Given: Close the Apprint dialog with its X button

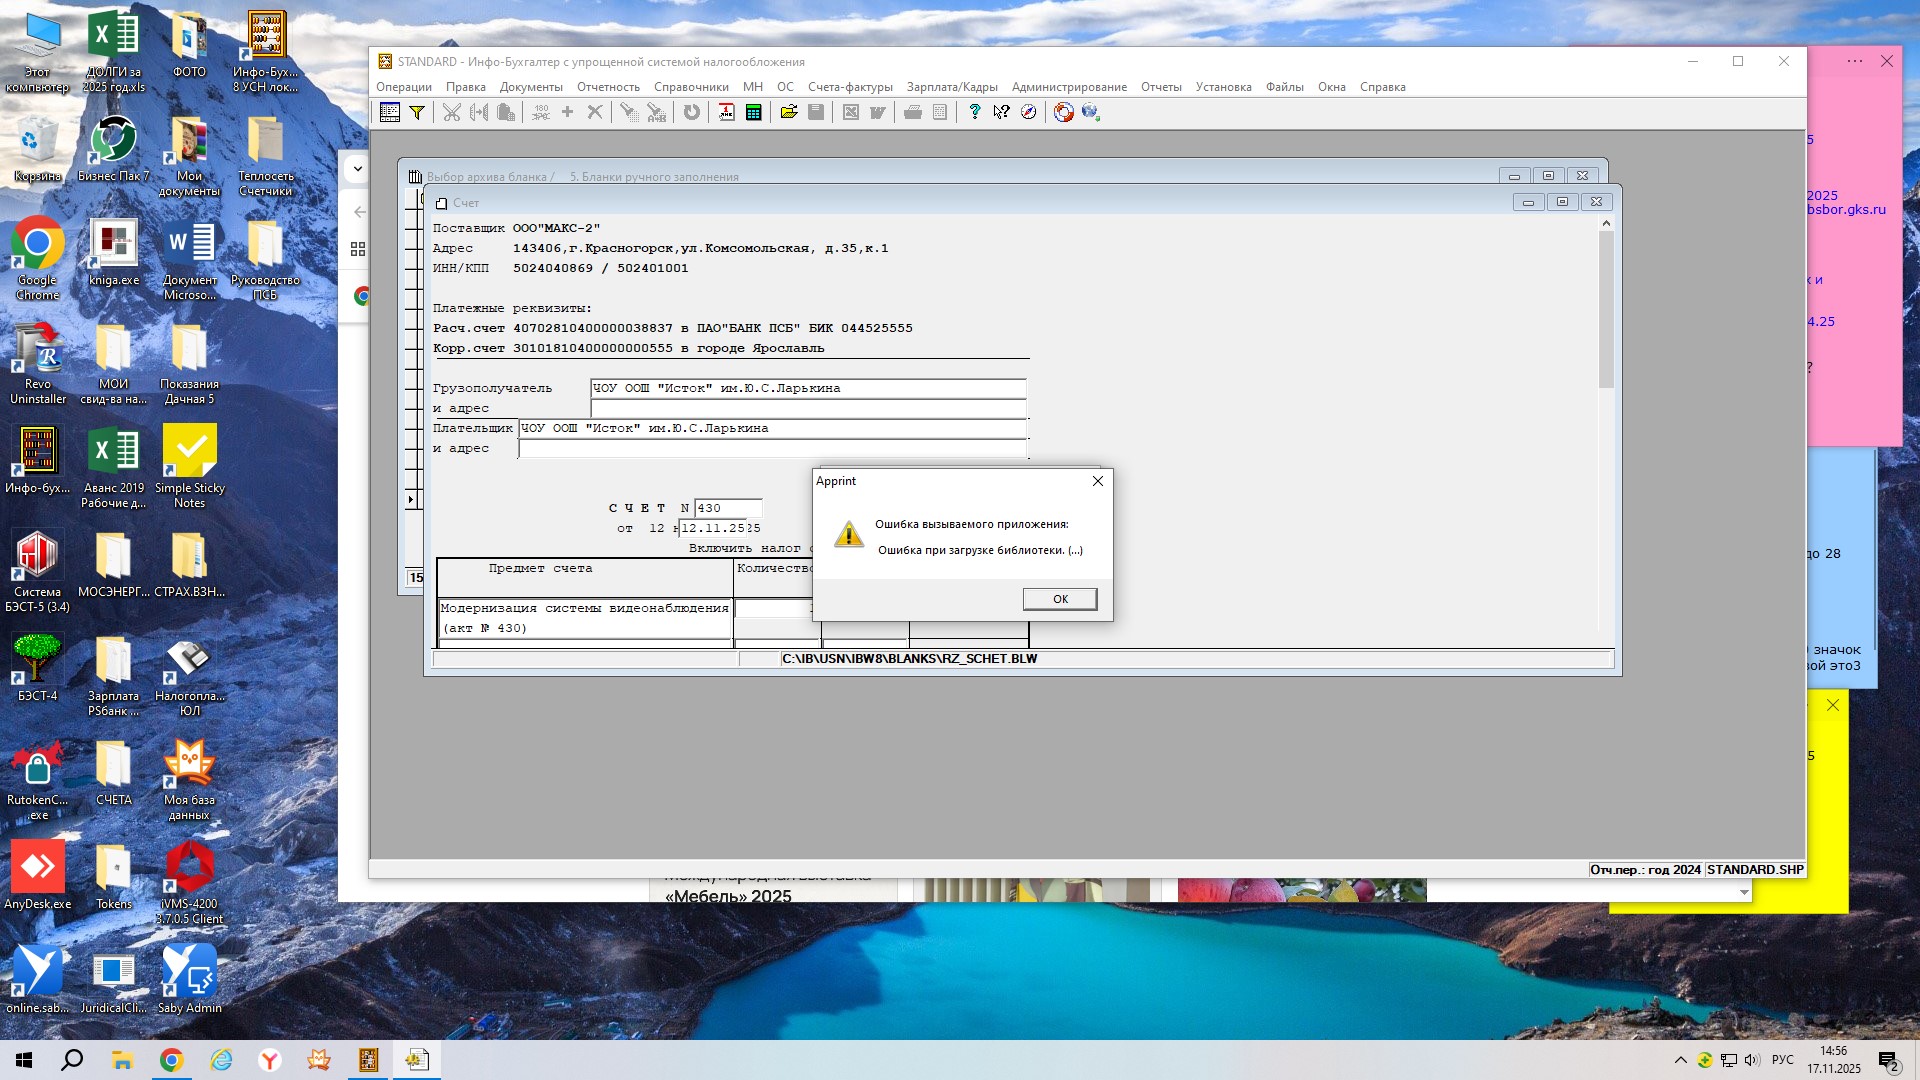Looking at the screenshot, I should [x=1097, y=481].
